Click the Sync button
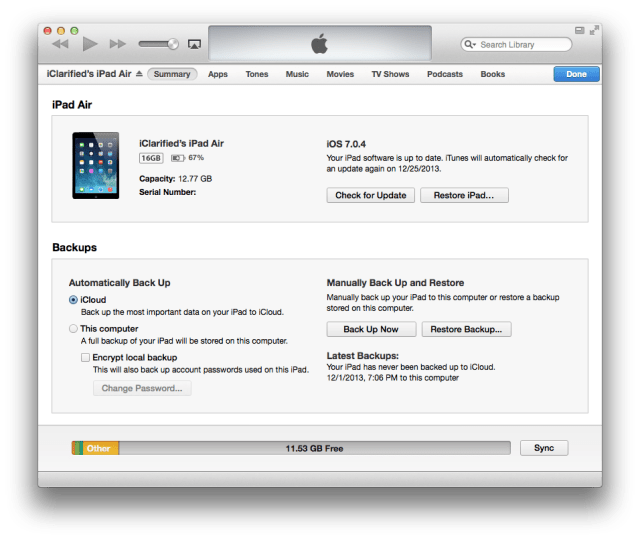This screenshot has width=640, height=540. coord(544,448)
